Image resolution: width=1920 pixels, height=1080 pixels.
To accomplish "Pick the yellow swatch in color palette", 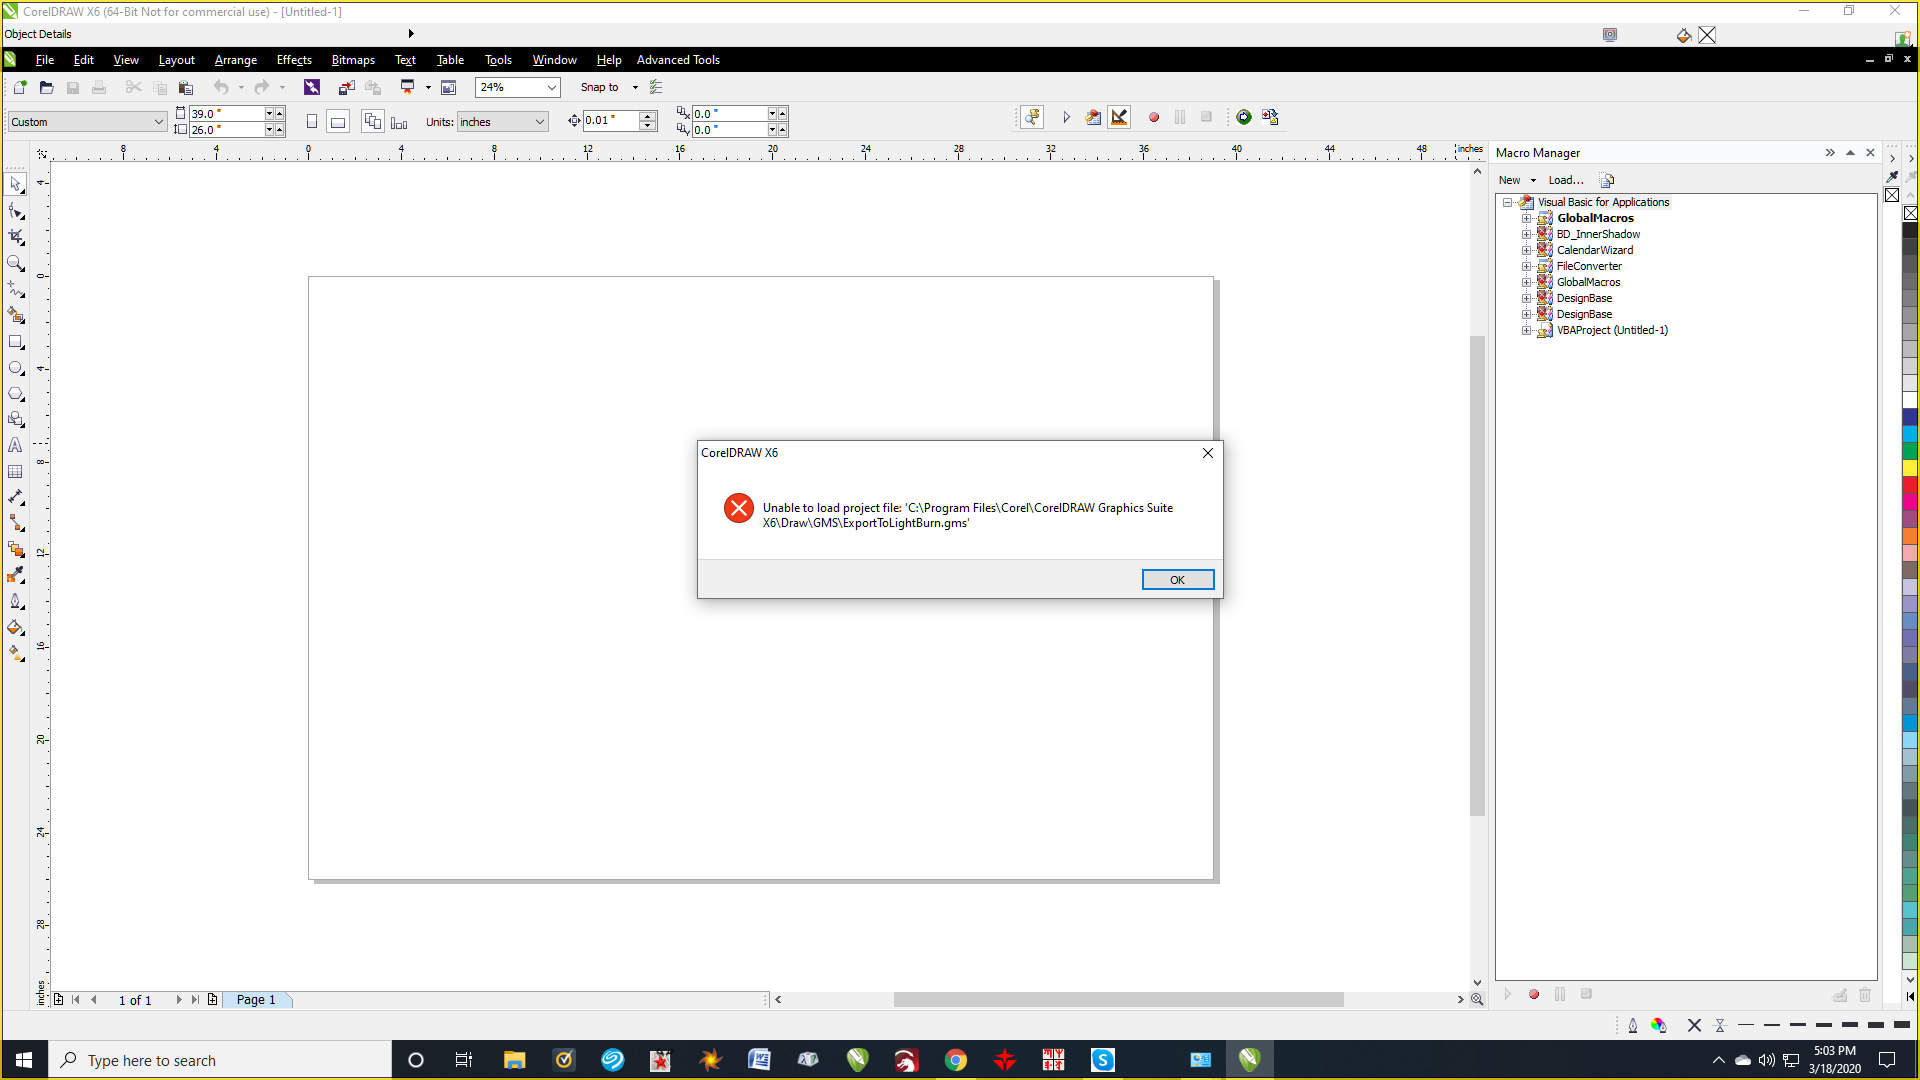I will [1909, 468].
